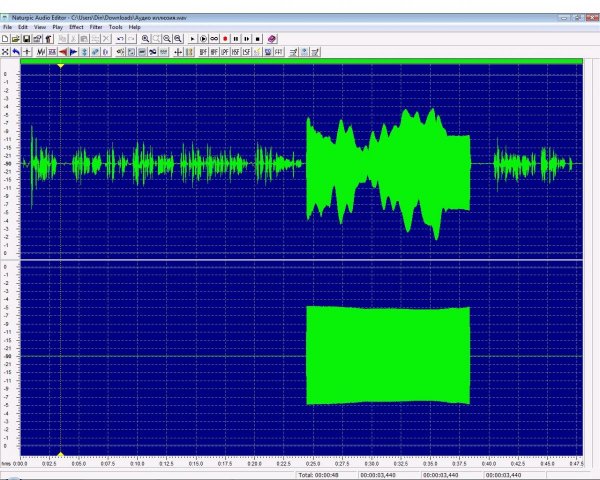Click the solid waveform block in lower channel

[388, 355]
